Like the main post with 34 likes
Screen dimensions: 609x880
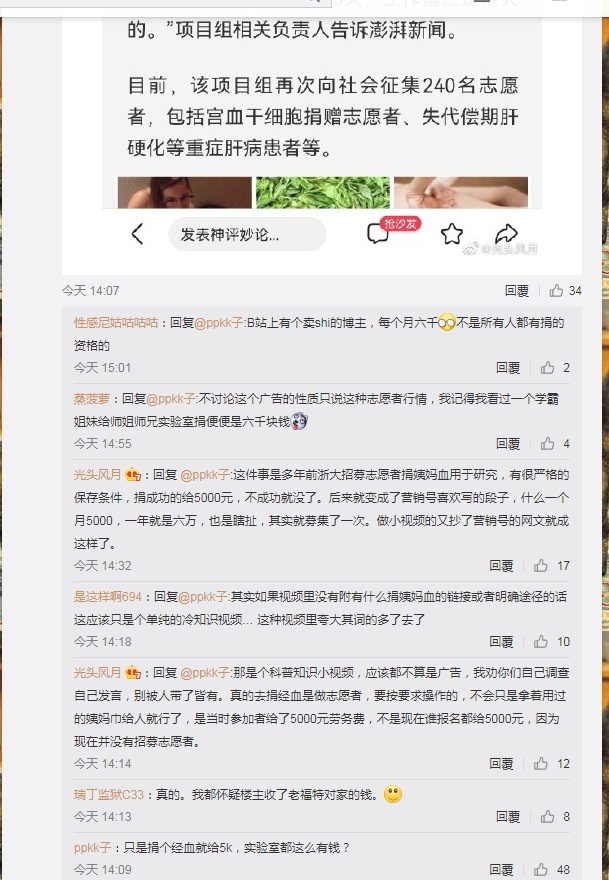(556, 290)
